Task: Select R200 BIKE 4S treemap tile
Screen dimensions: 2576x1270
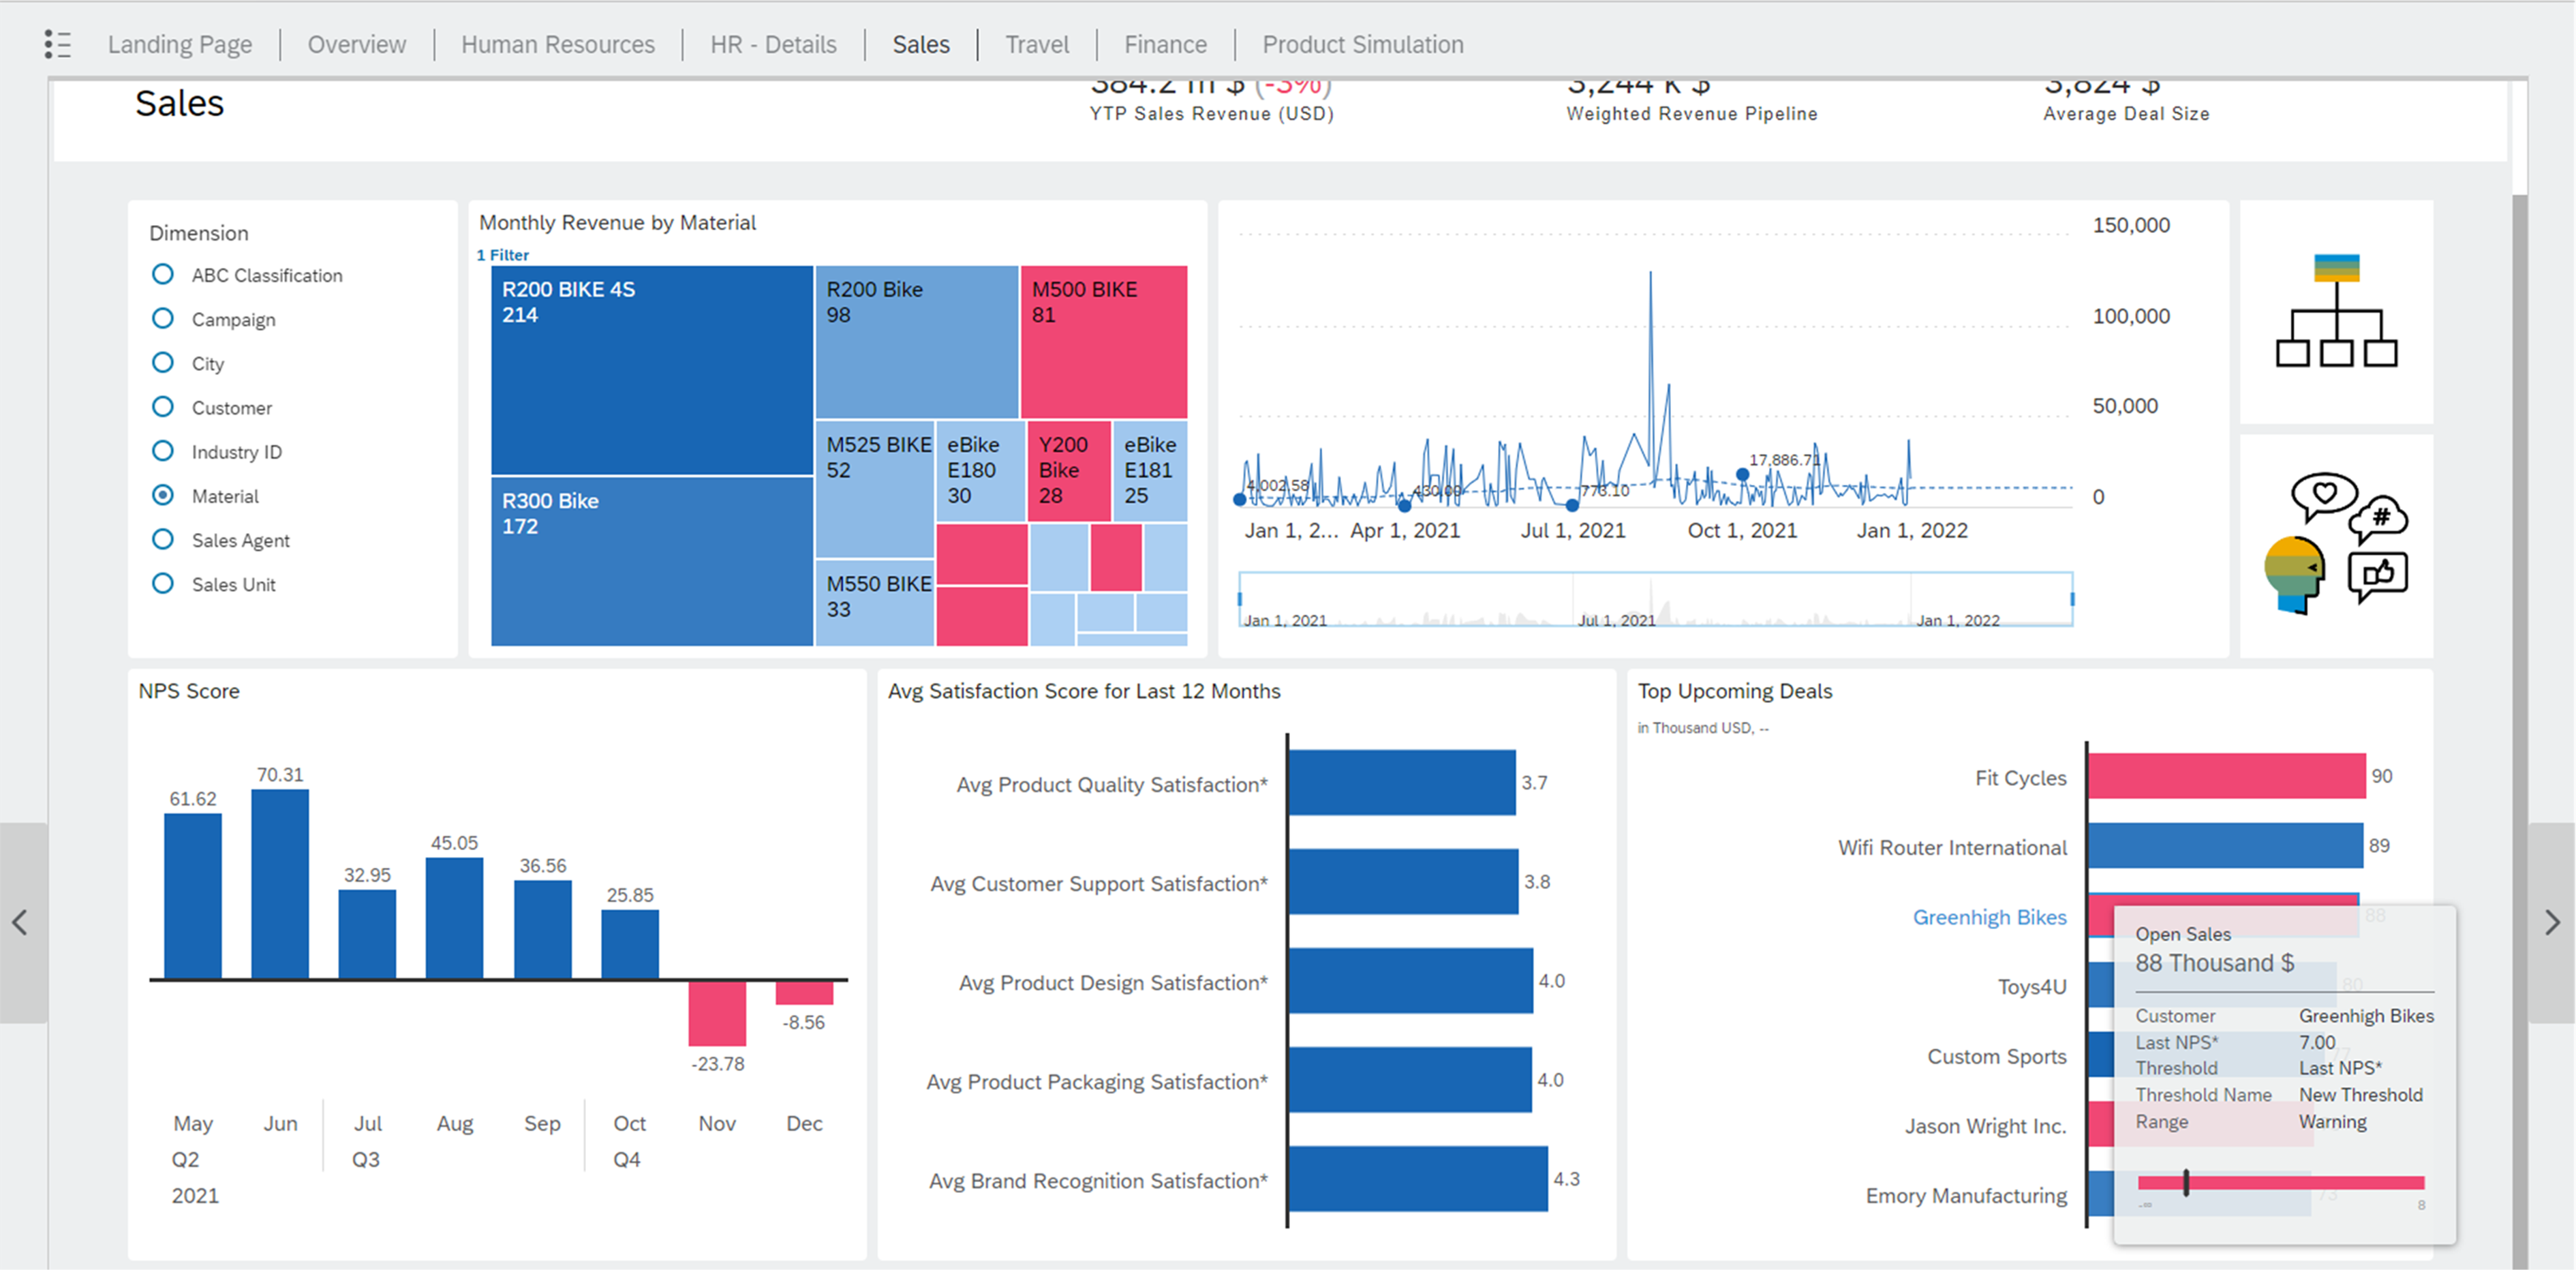Action: (x=652, y=370)
